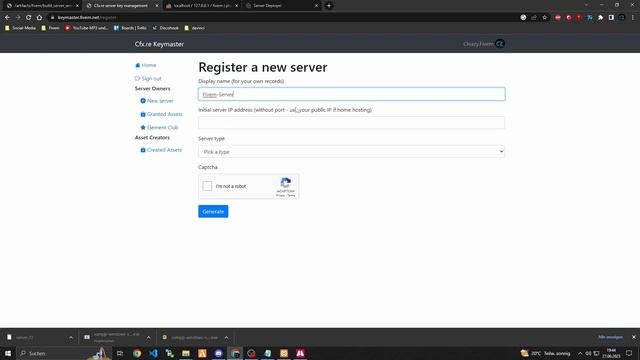Viewport: 640px width, 360px height.
Task: Open the browser side panel icon
Action: (611, 18)
